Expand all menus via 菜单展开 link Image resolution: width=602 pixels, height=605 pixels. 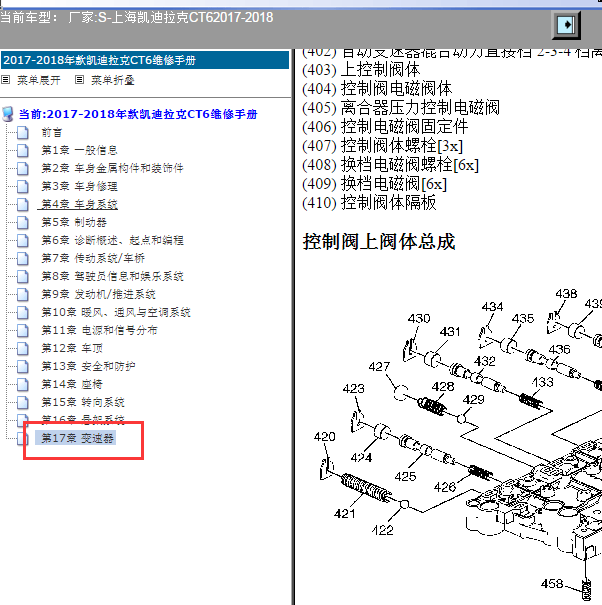tap(39, 80)
